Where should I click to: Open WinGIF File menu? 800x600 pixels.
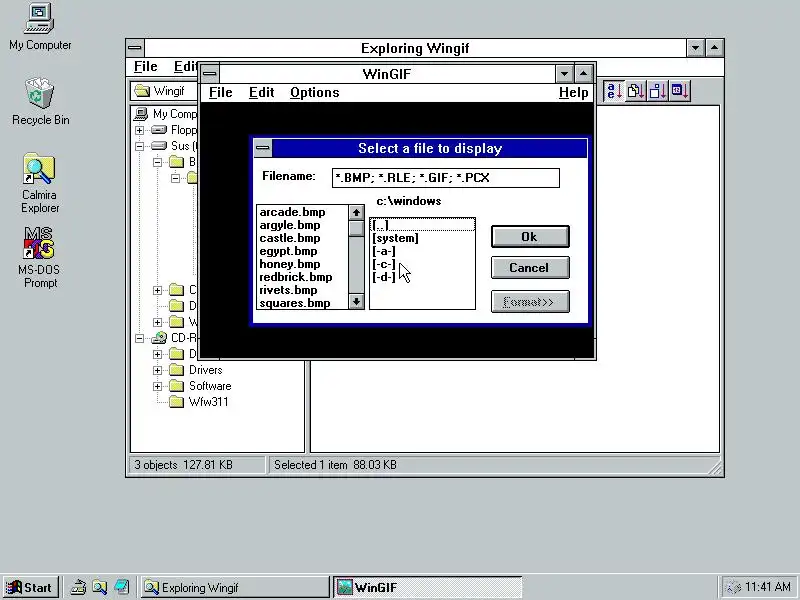point(220,93)
